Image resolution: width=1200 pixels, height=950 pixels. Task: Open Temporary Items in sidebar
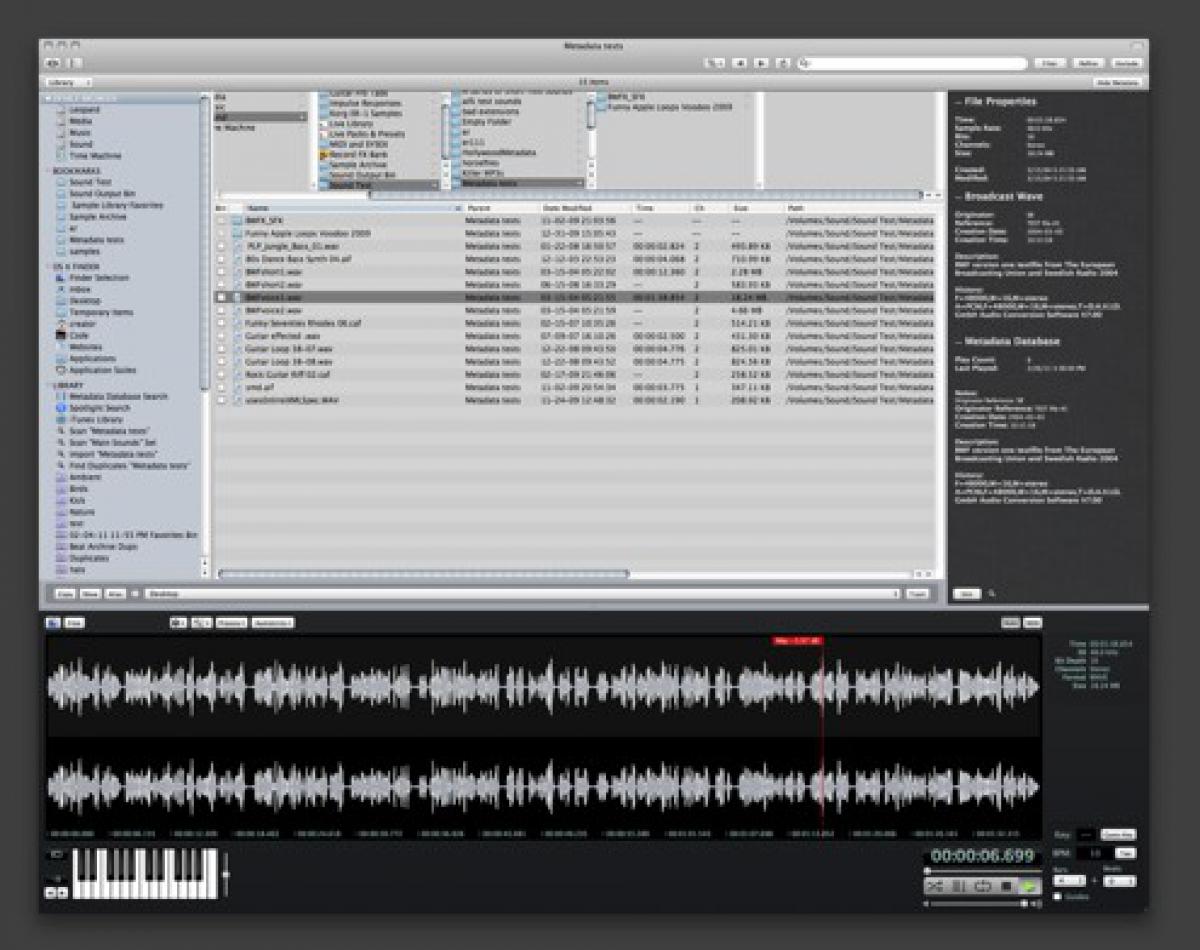tap(101, 313)
